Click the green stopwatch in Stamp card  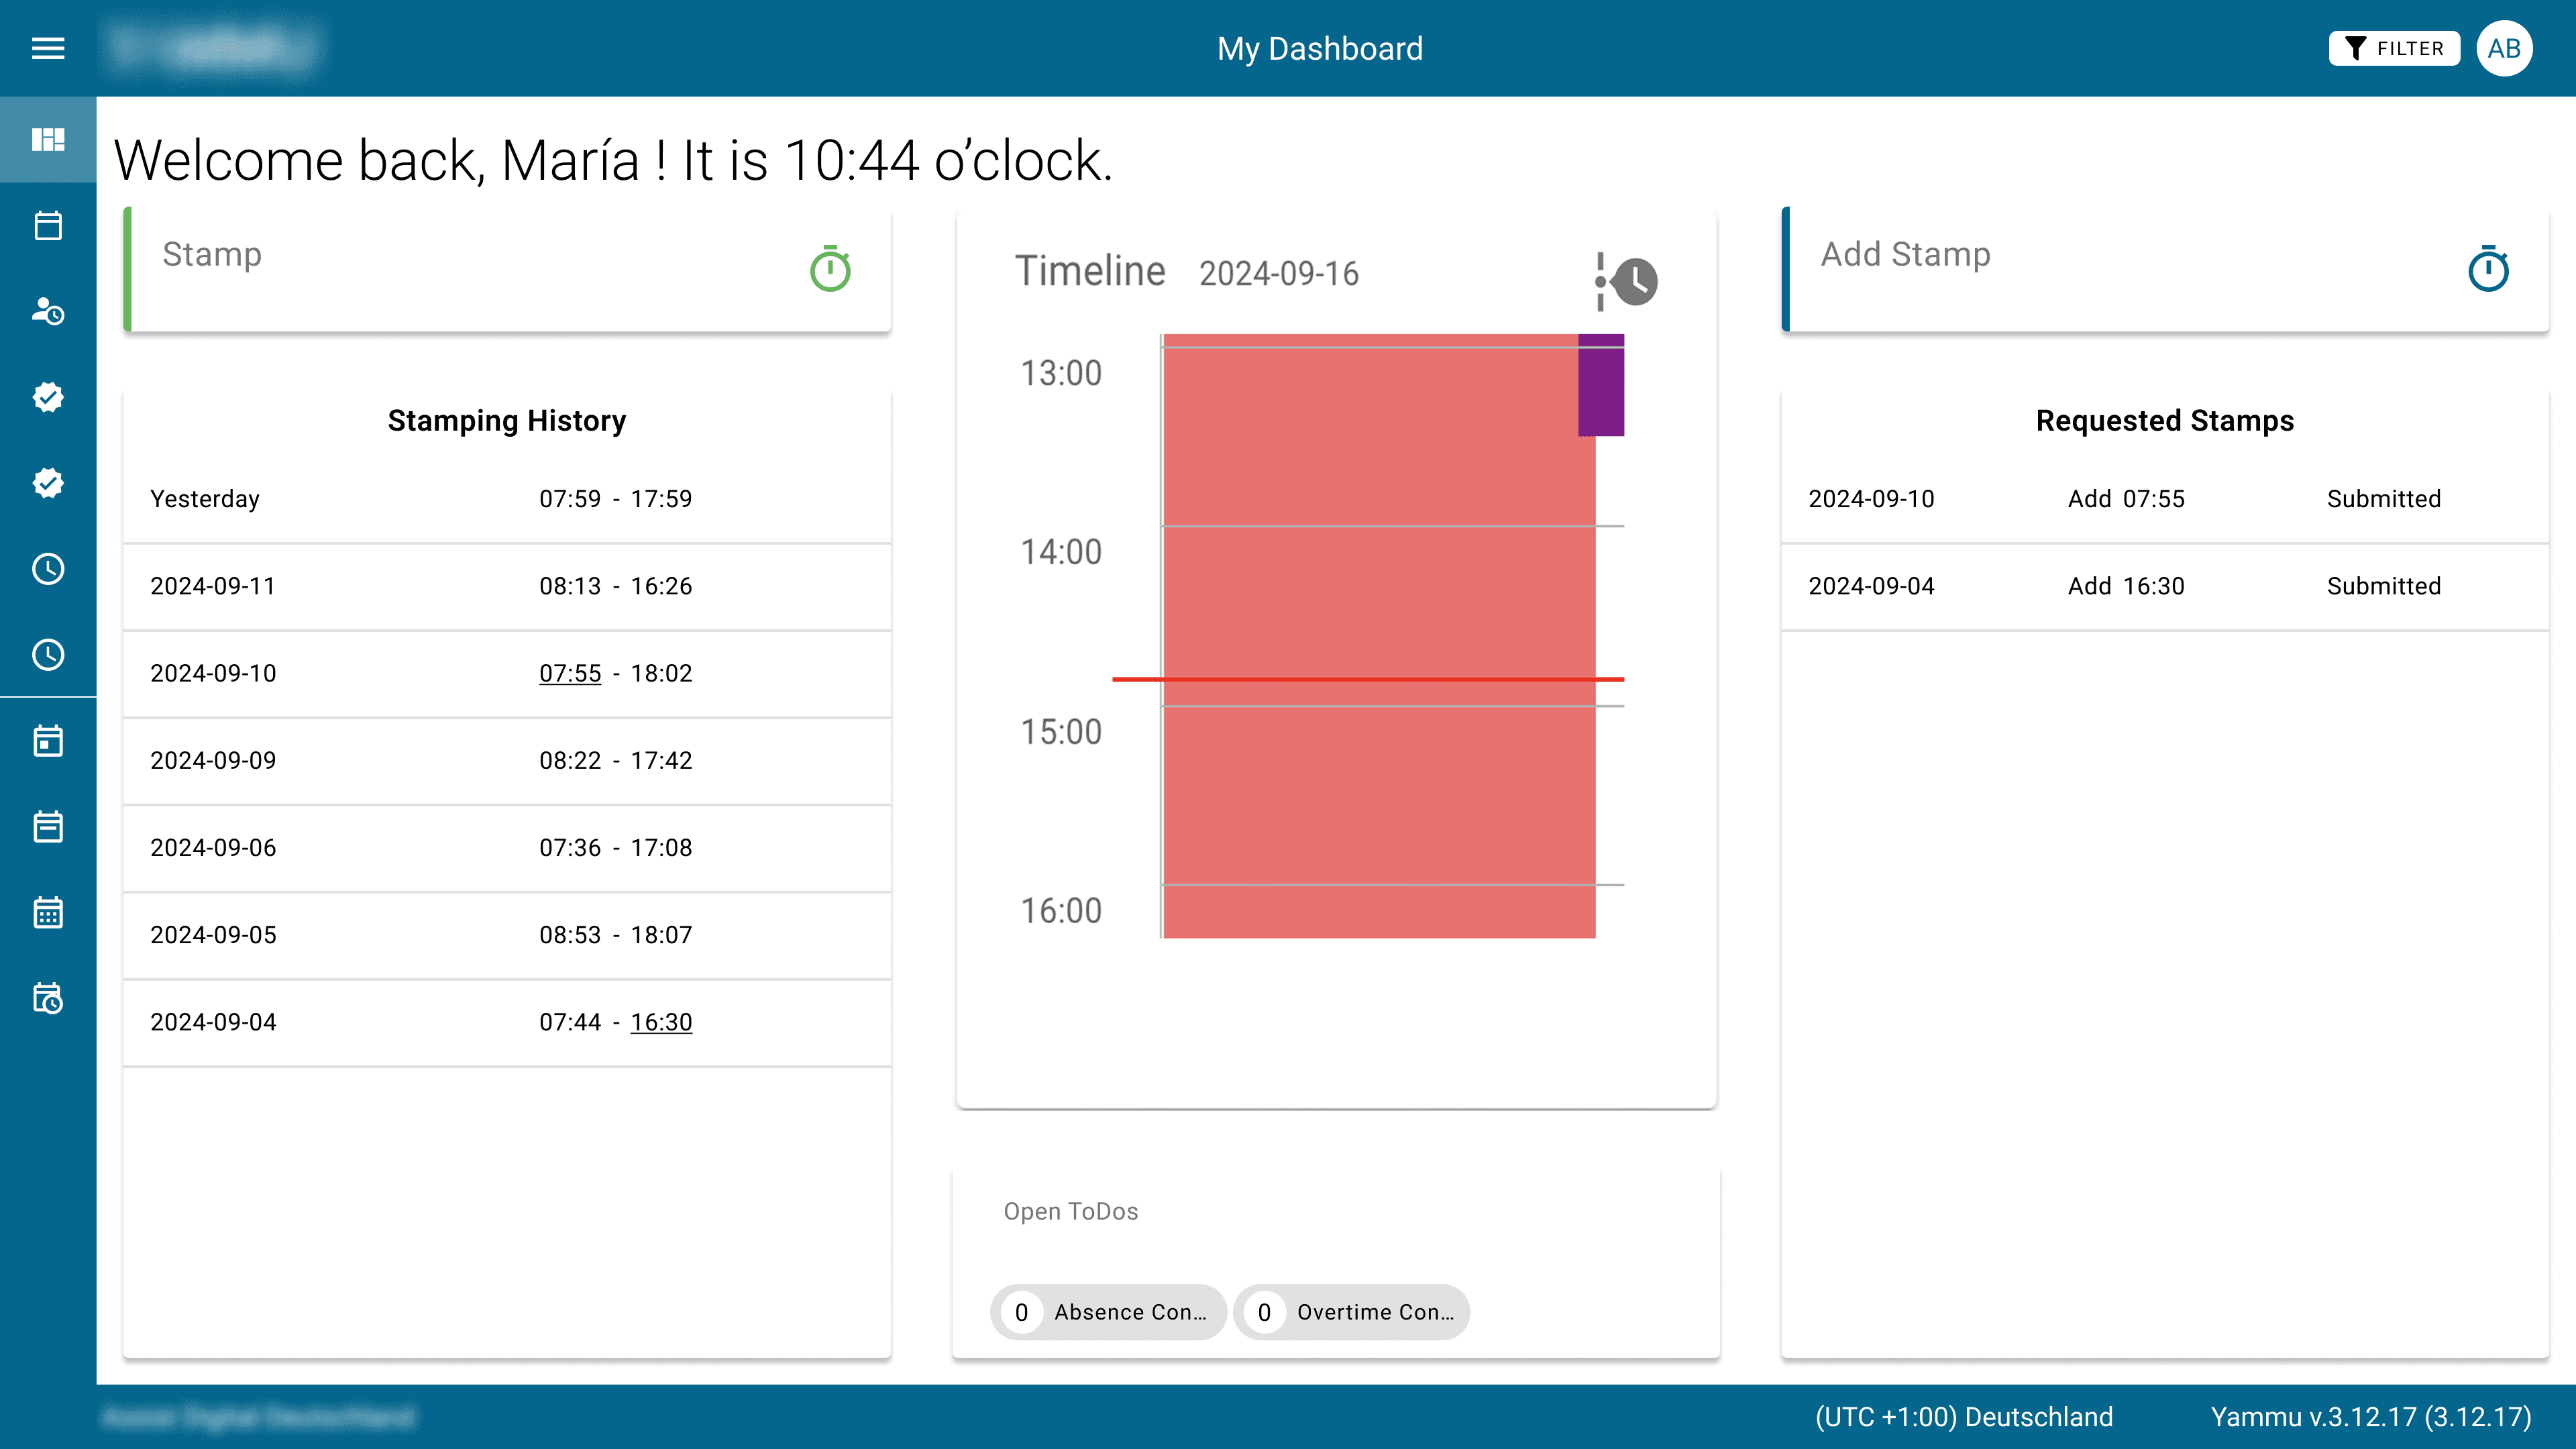tap(829, 269)
